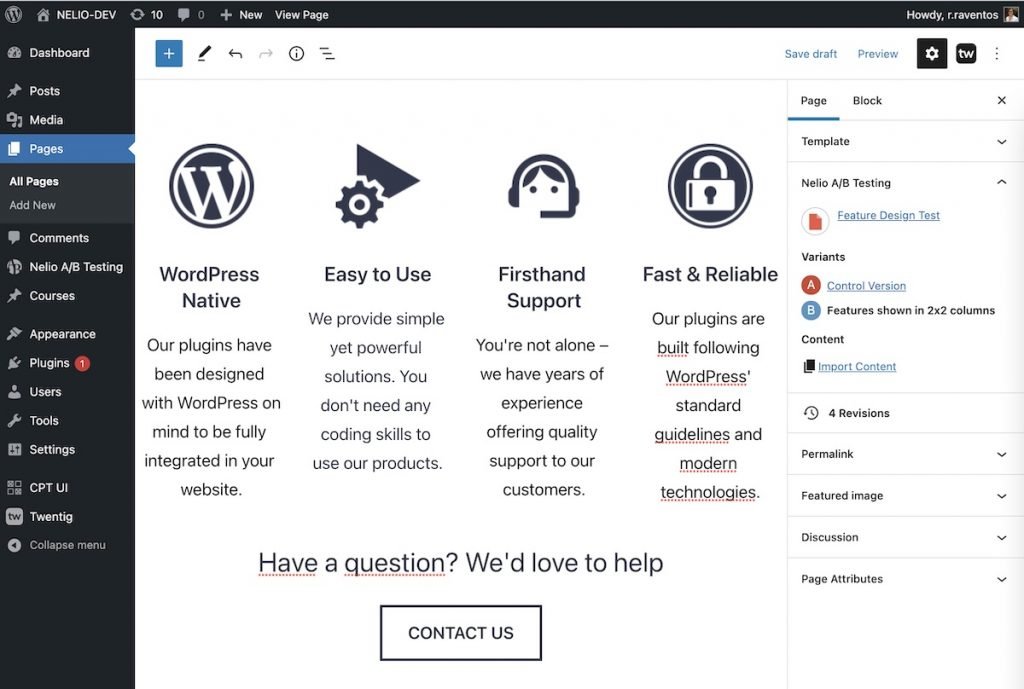Select the WordPress logo image block
Screen dimensions: 1024x689
[x=211, y=186]
